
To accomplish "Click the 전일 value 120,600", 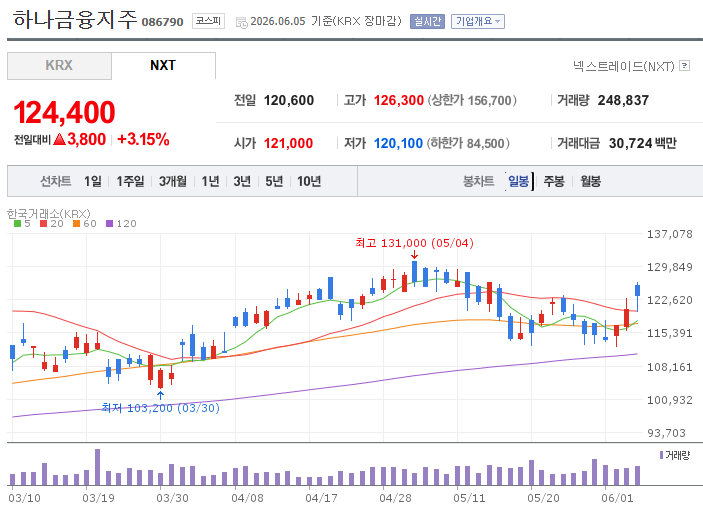I will [x=289, y=100].
